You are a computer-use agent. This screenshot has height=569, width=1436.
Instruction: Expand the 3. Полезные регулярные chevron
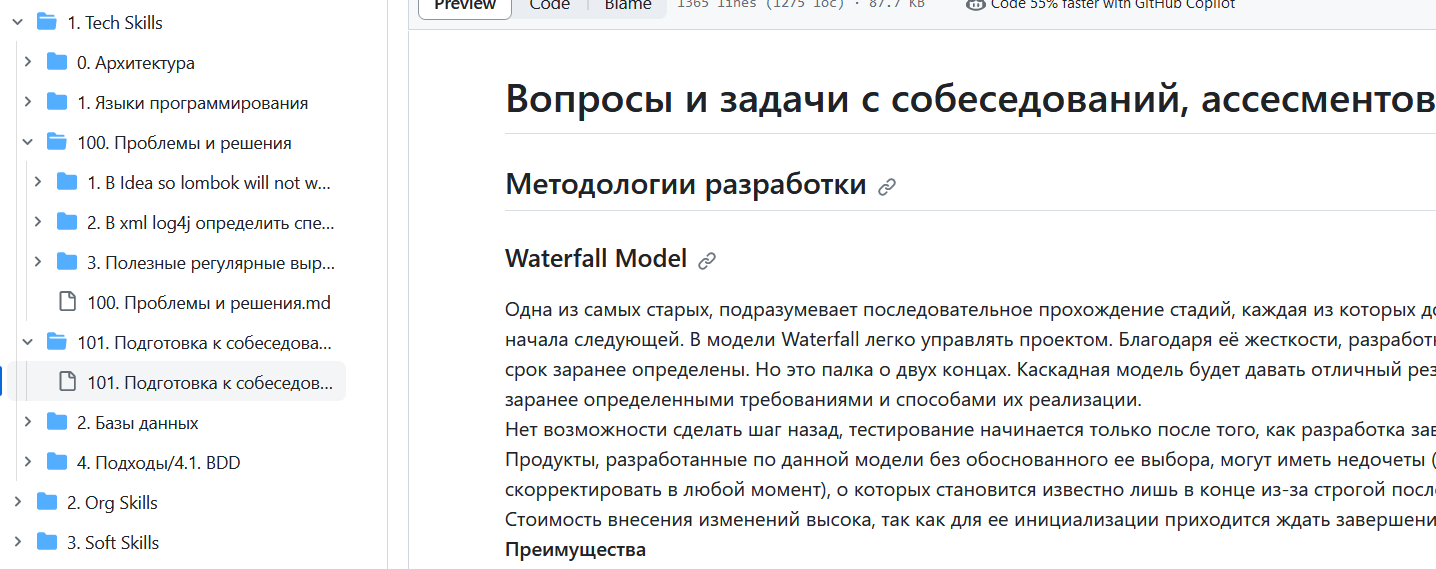pyautogui.click(x=37, y=262)
